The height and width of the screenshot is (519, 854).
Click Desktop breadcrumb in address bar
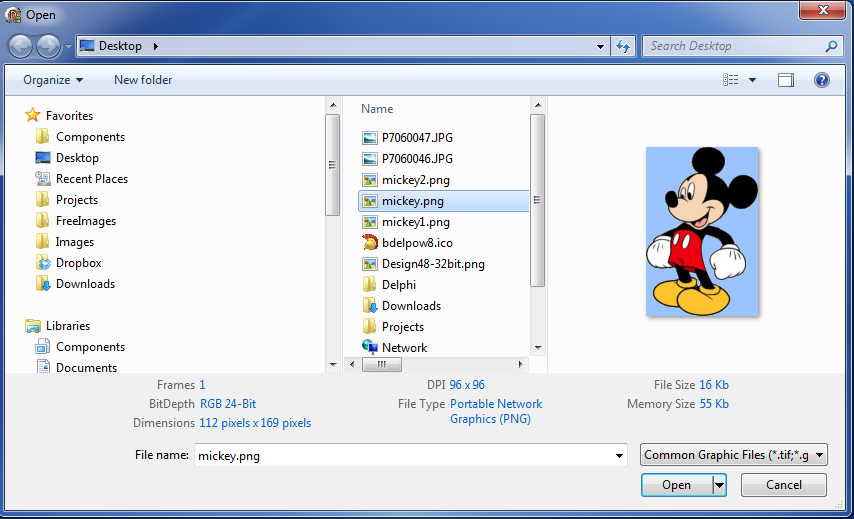point(120,46)
